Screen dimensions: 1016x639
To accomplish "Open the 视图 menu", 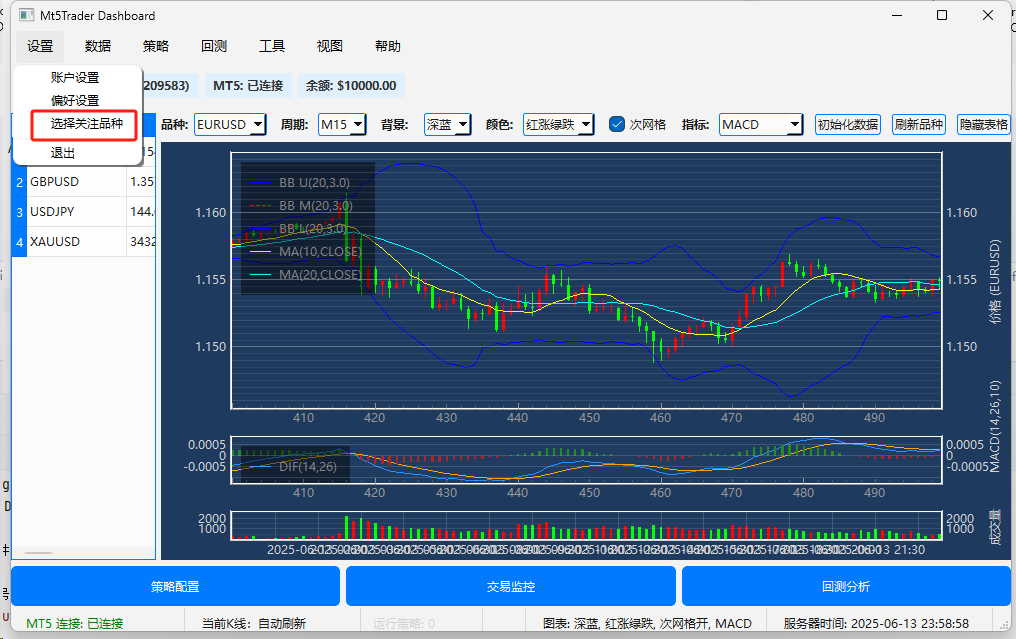I will [x=329, y=46].
